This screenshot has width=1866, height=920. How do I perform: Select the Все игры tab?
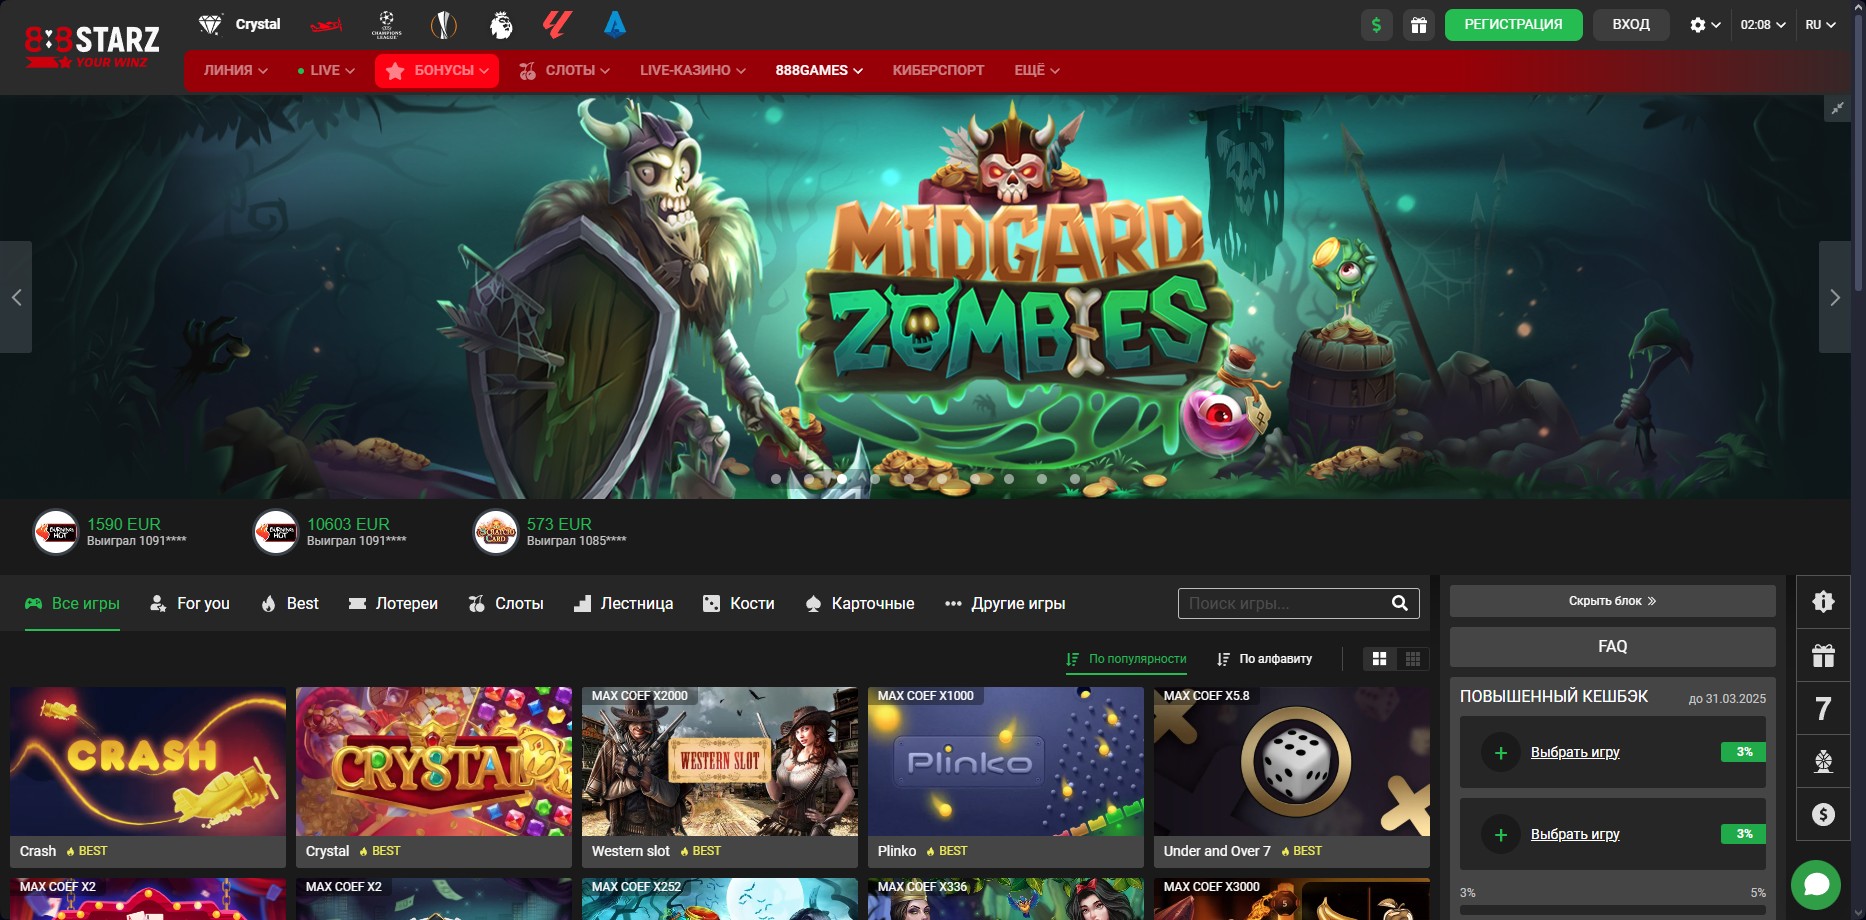click(x=72, y=603)
